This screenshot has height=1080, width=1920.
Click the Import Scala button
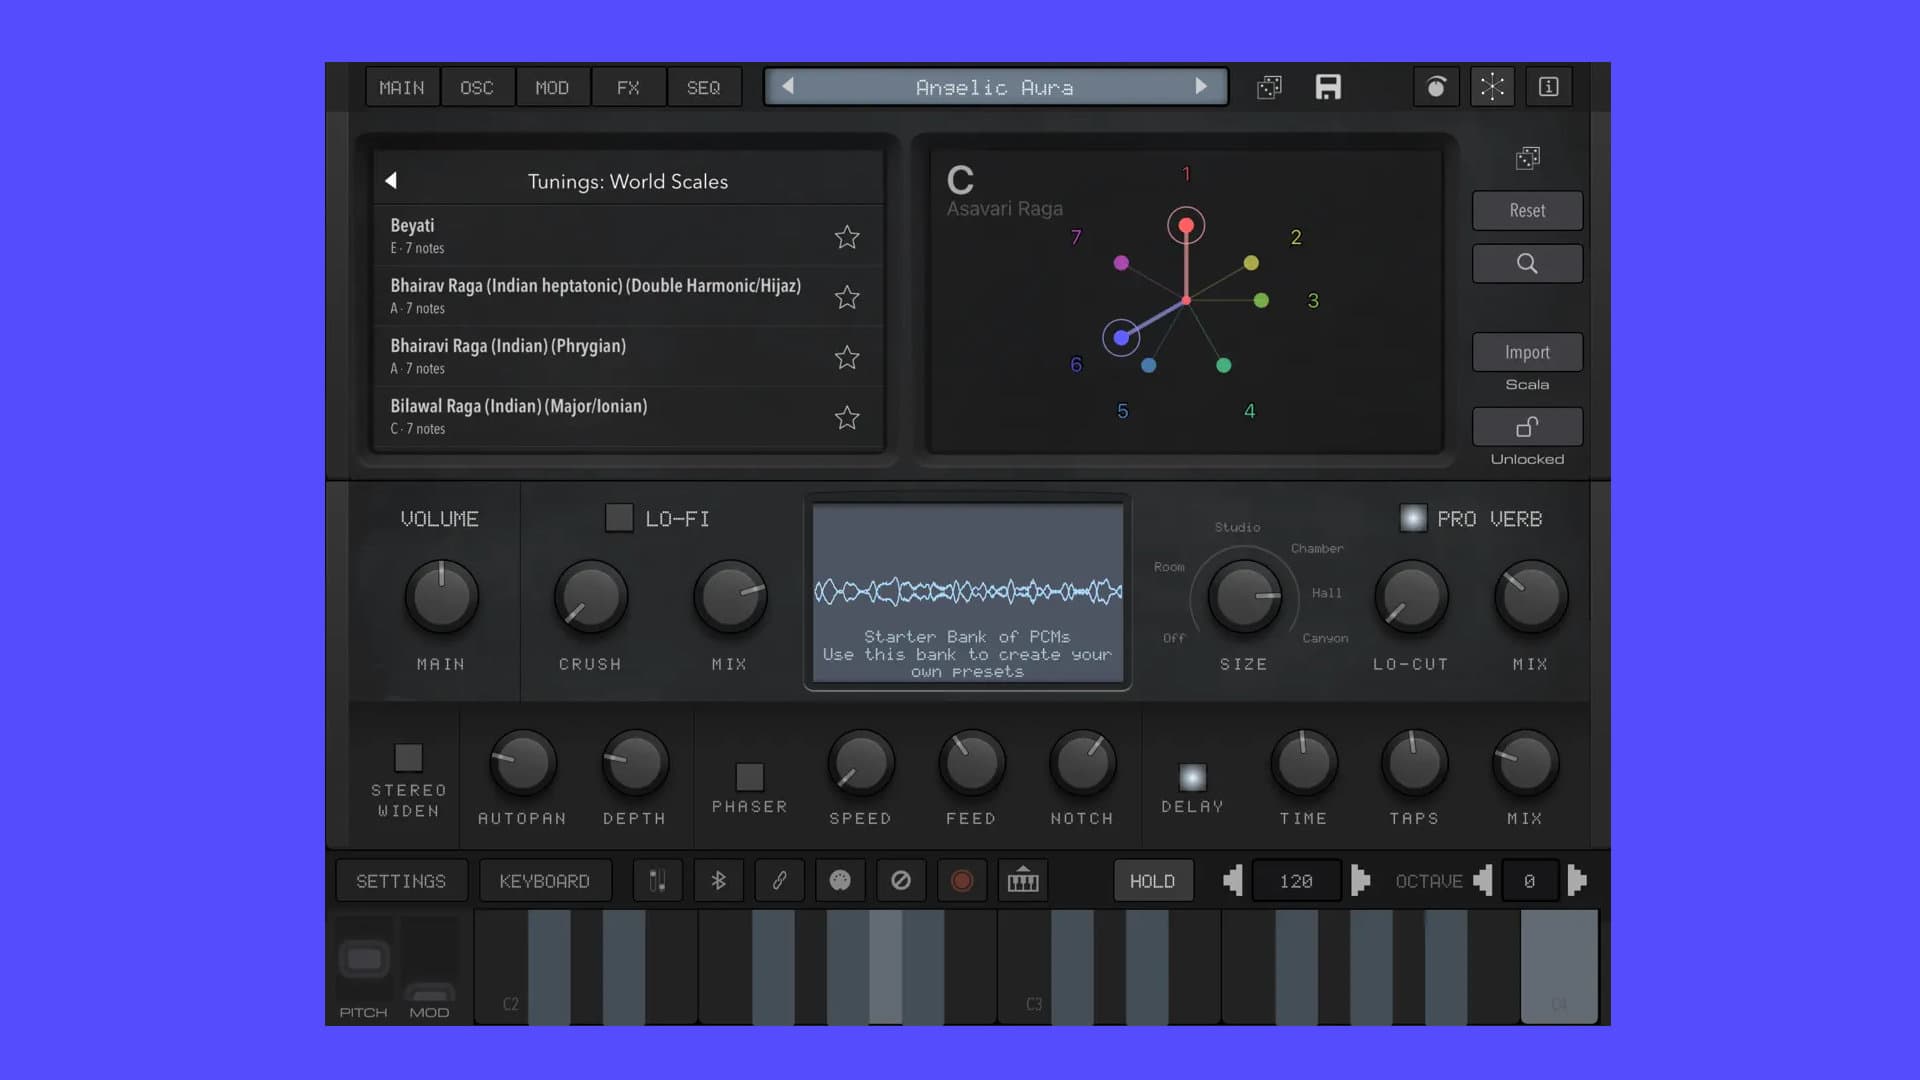pyautogui.click(x=1527, y=353)
